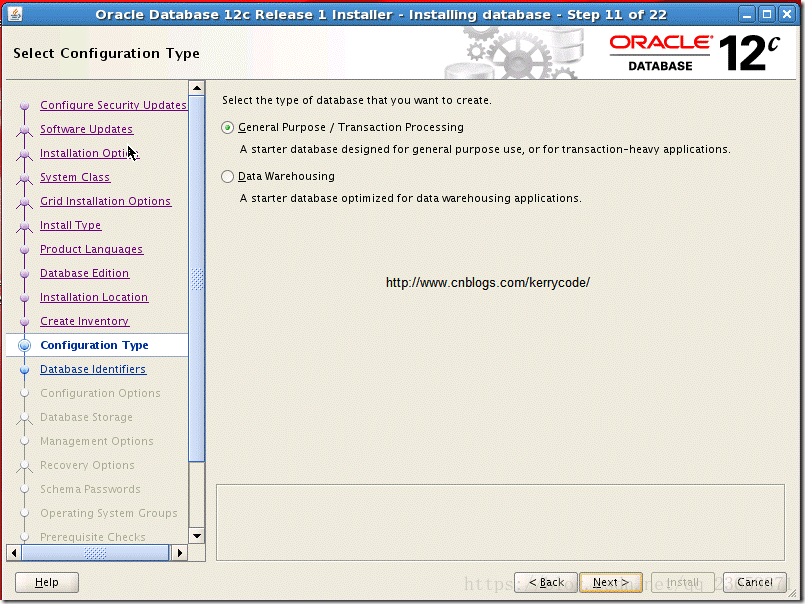Image resolution: width=805 pixels, height=604 pixels.
Task: Select General Purpose / Transaction Processing radio button
Action: coord(227,127)
